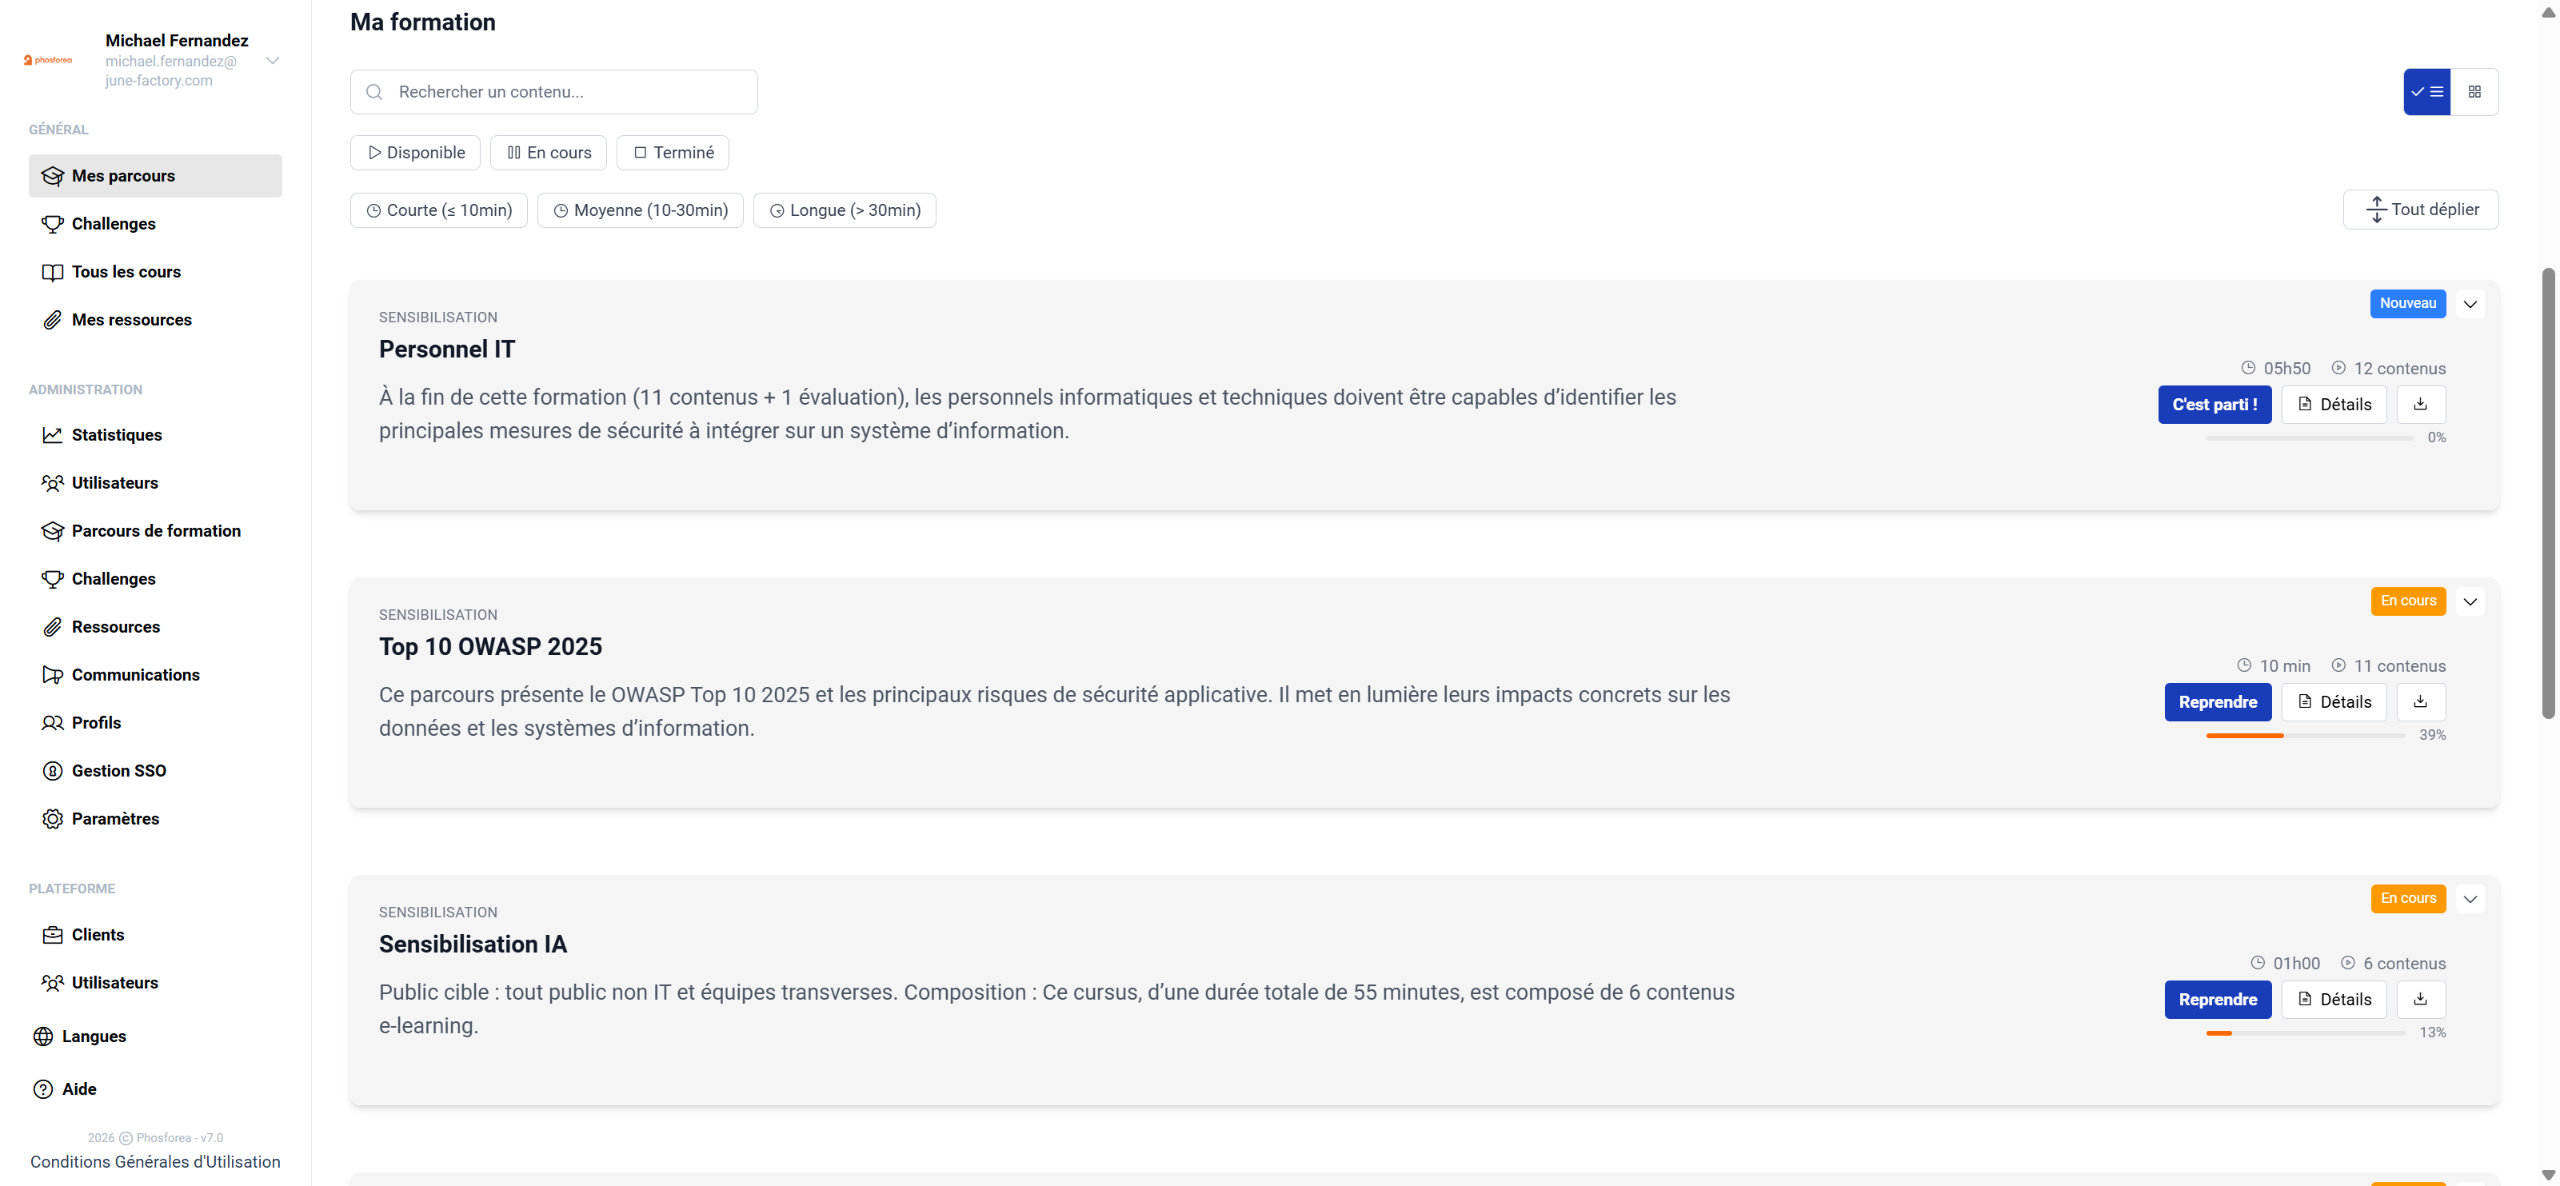Screen dimensions: 2560x1186
Task: Expand the Personnel IT card chevron
Action: click(x=2470, y=304)
